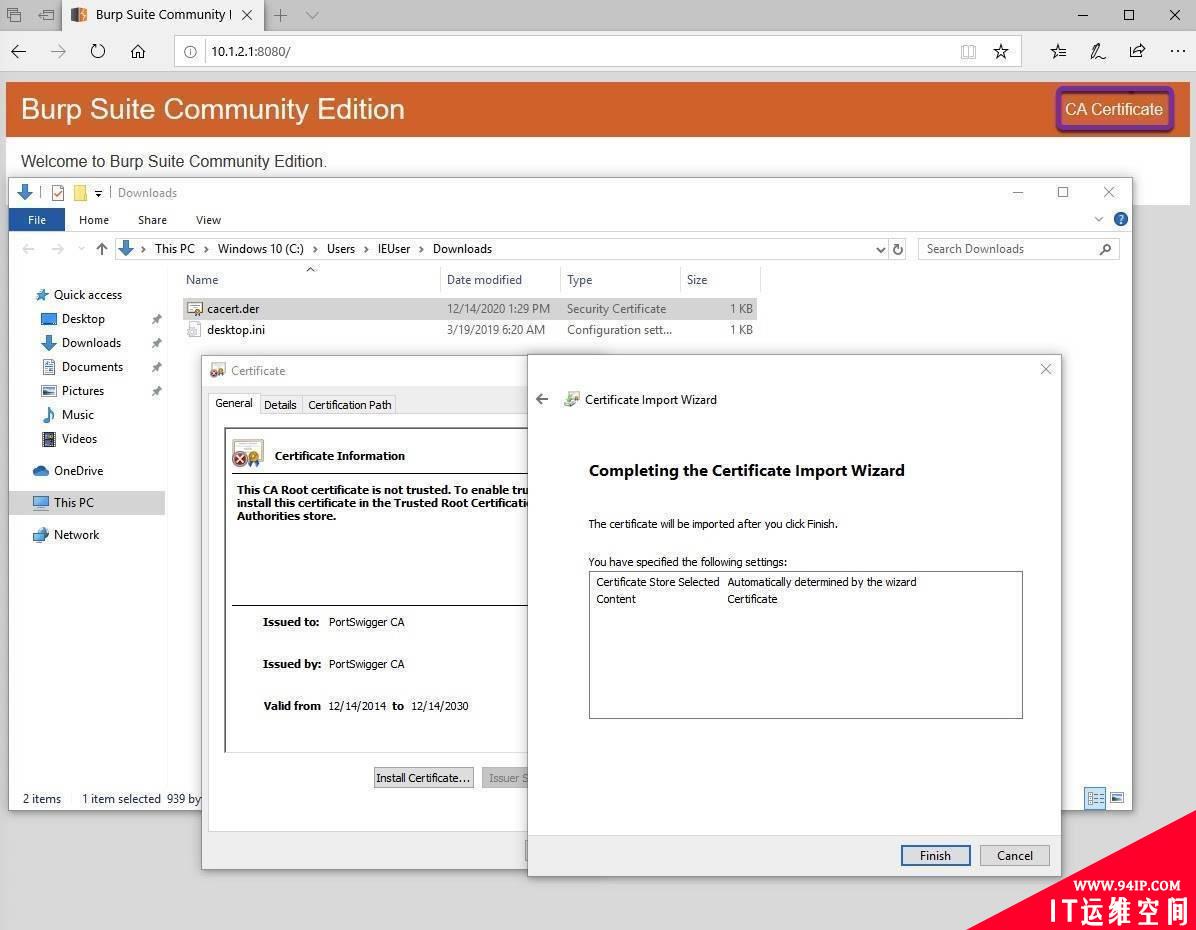
Task: Click the add notes pen icon
Action: coord(1098,51)
